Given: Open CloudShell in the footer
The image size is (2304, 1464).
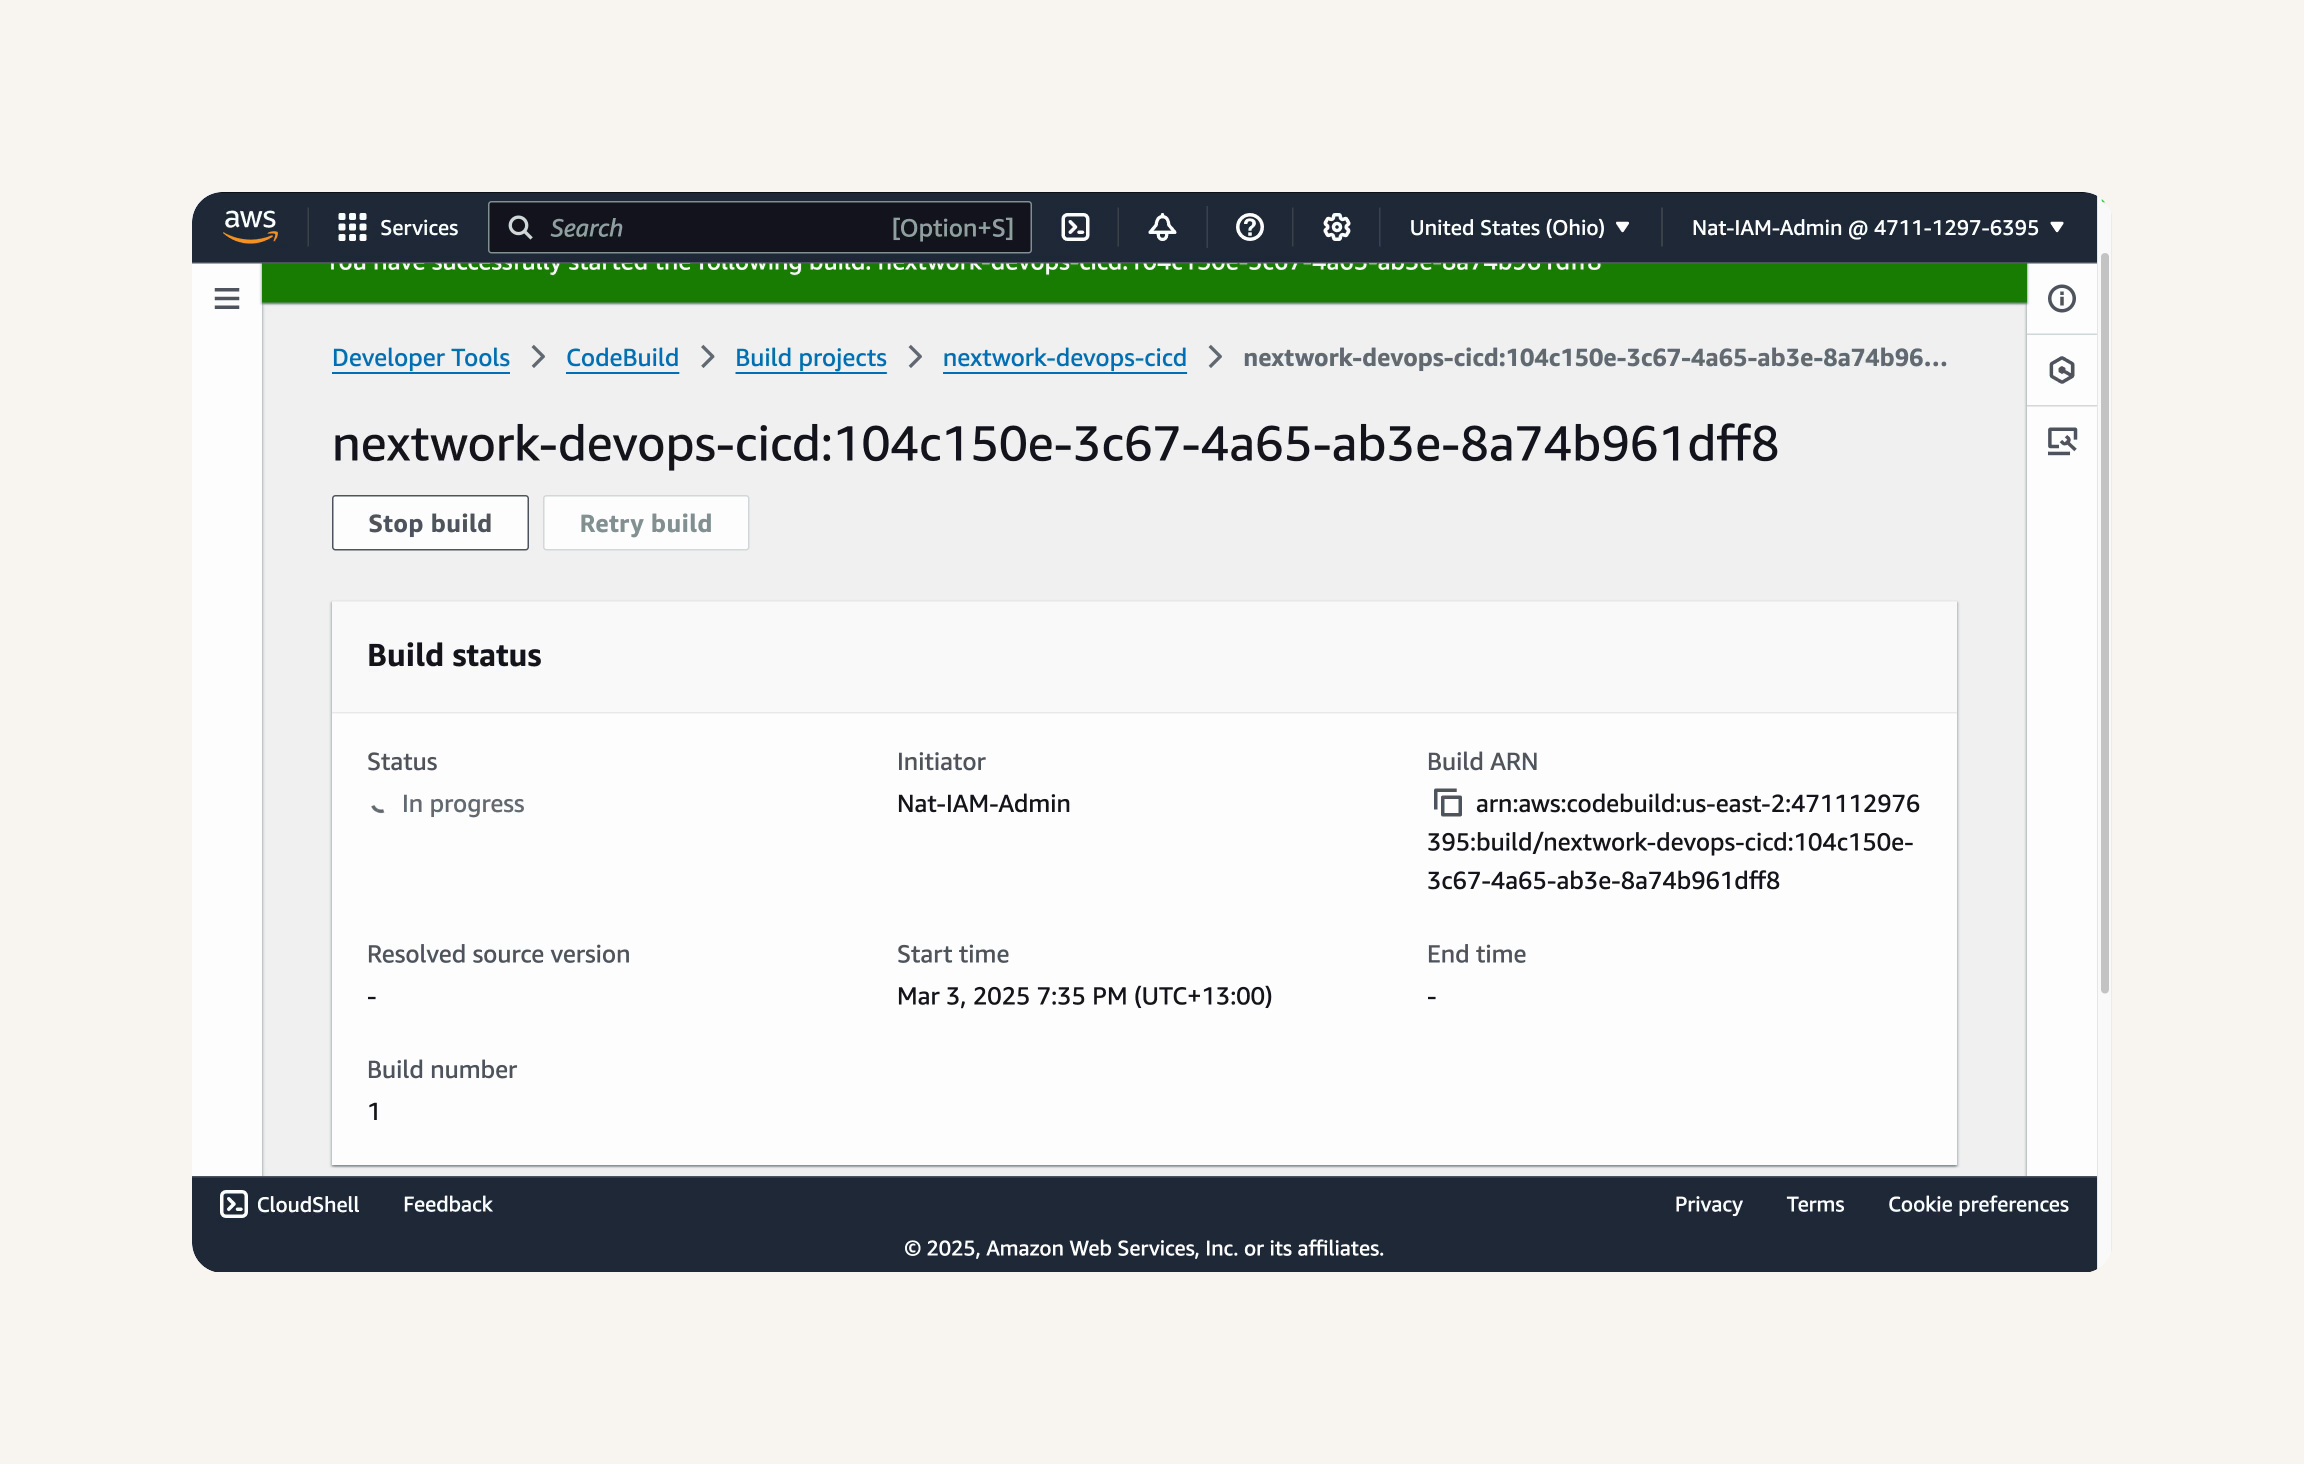Looking at the screenshot, I should pos(289,1204).
